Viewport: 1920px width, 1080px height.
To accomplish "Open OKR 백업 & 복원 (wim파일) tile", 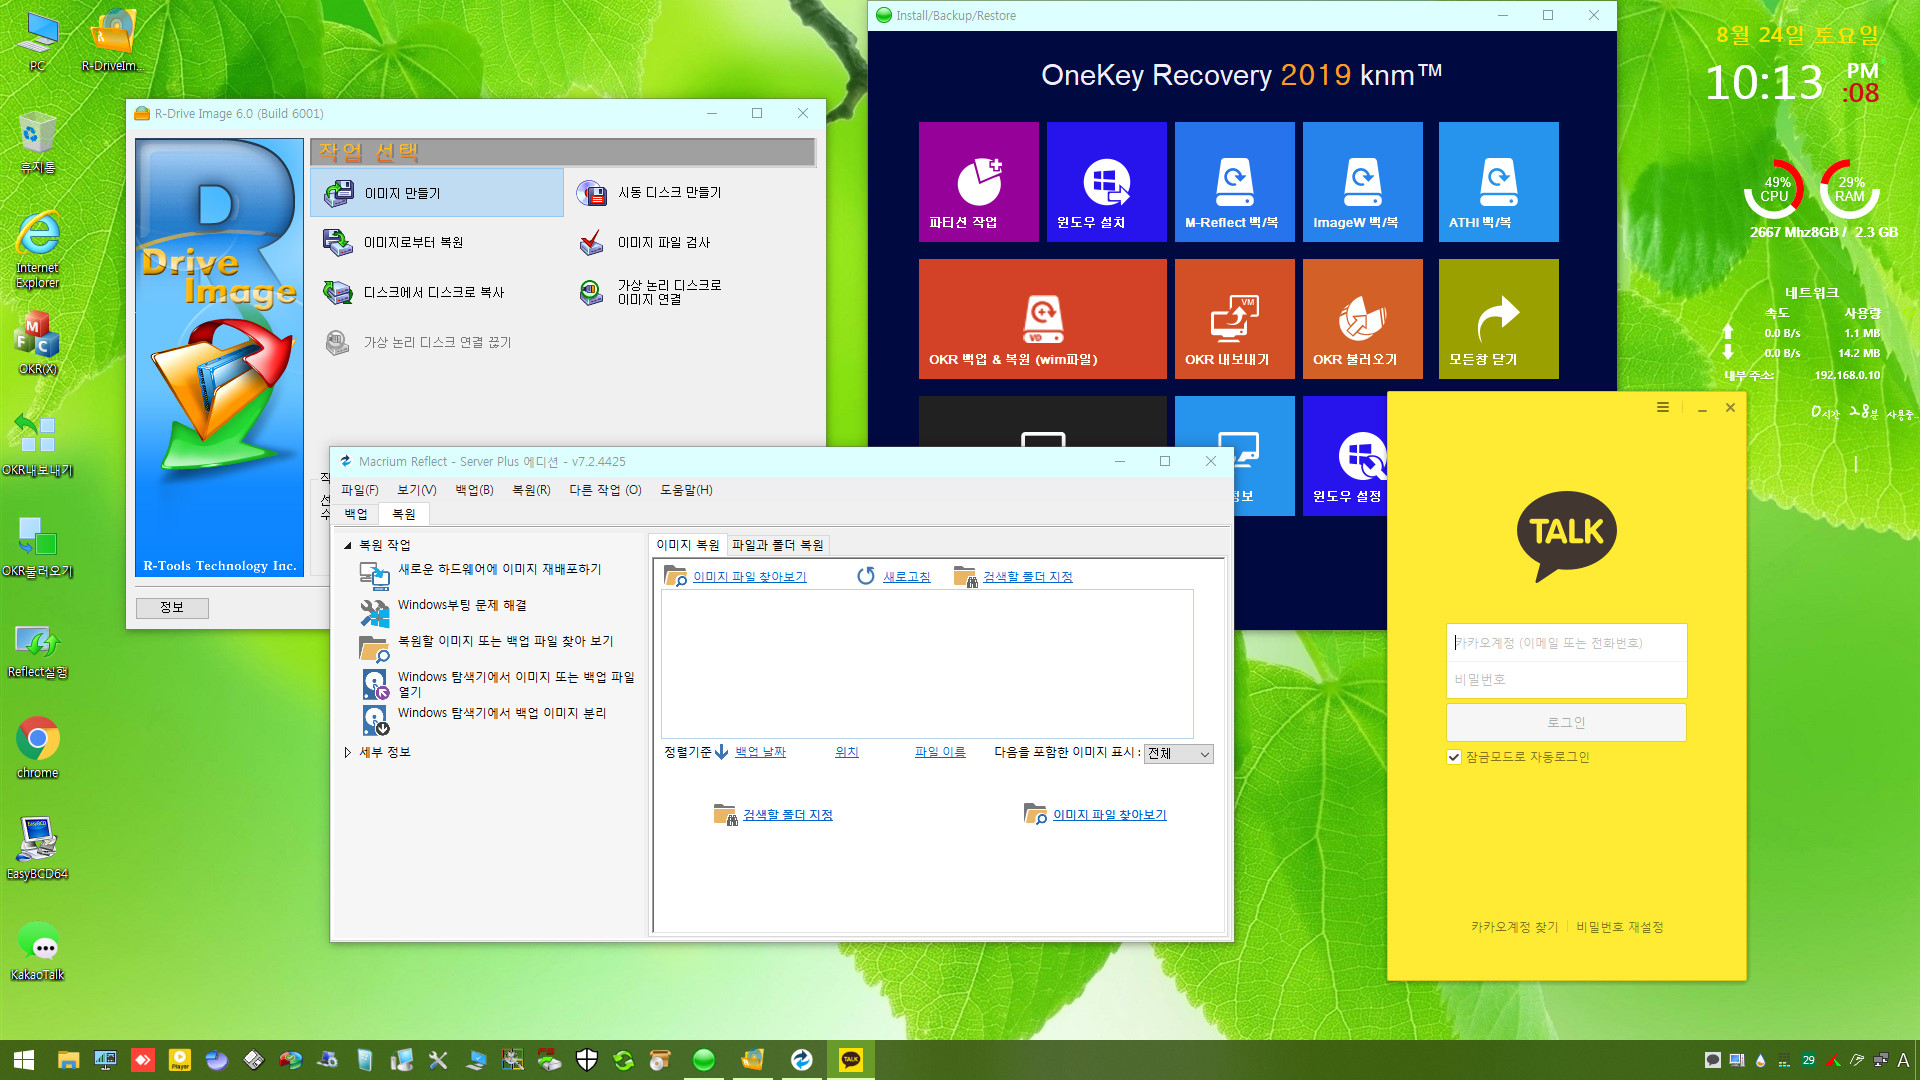I will (1043, 319).
